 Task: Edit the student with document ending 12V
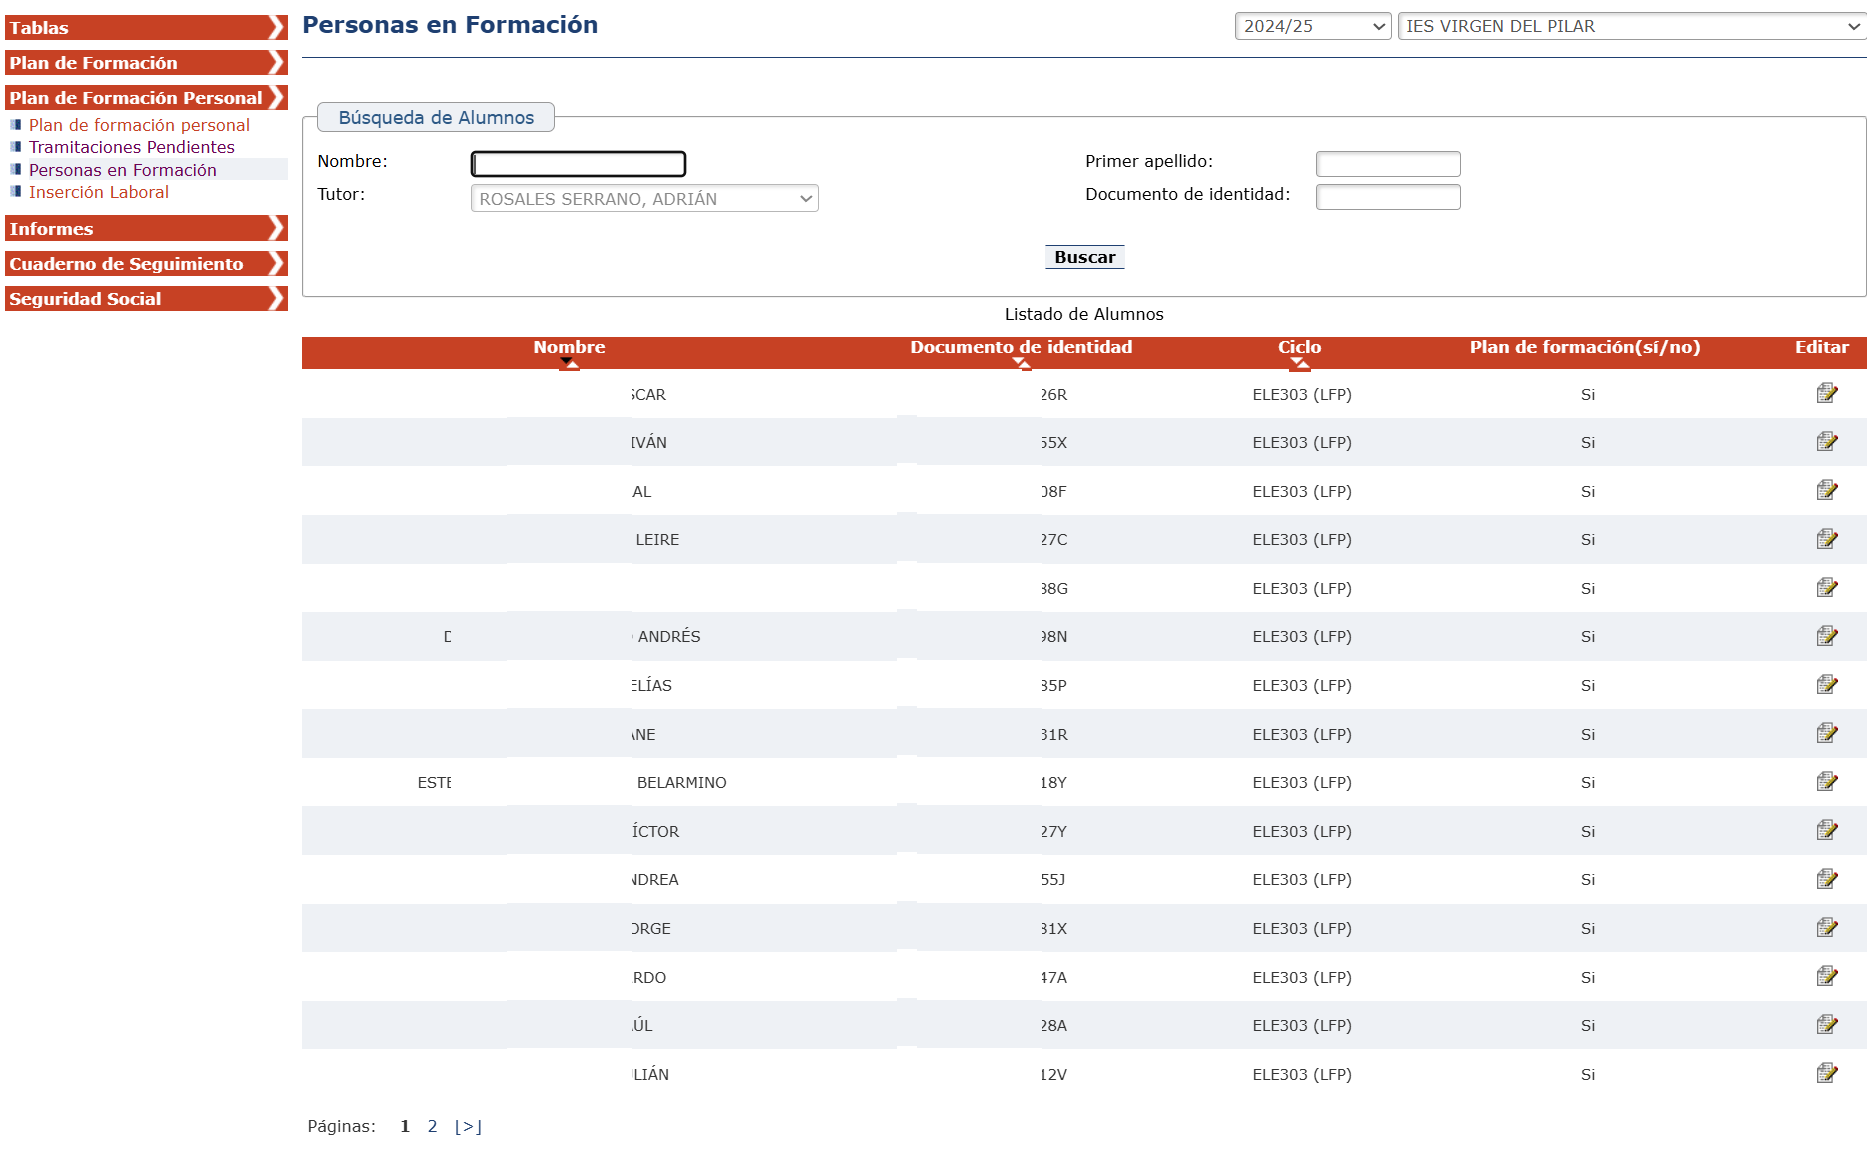tap(1826, 1073)
